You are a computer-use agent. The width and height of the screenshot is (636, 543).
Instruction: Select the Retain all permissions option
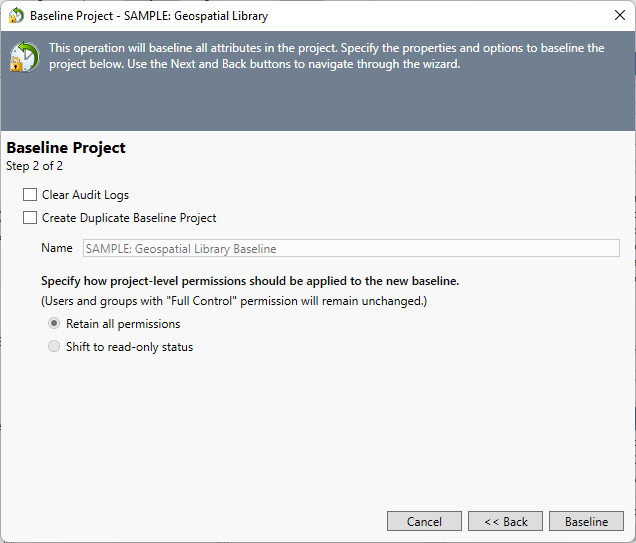click(x=54, y=324)
